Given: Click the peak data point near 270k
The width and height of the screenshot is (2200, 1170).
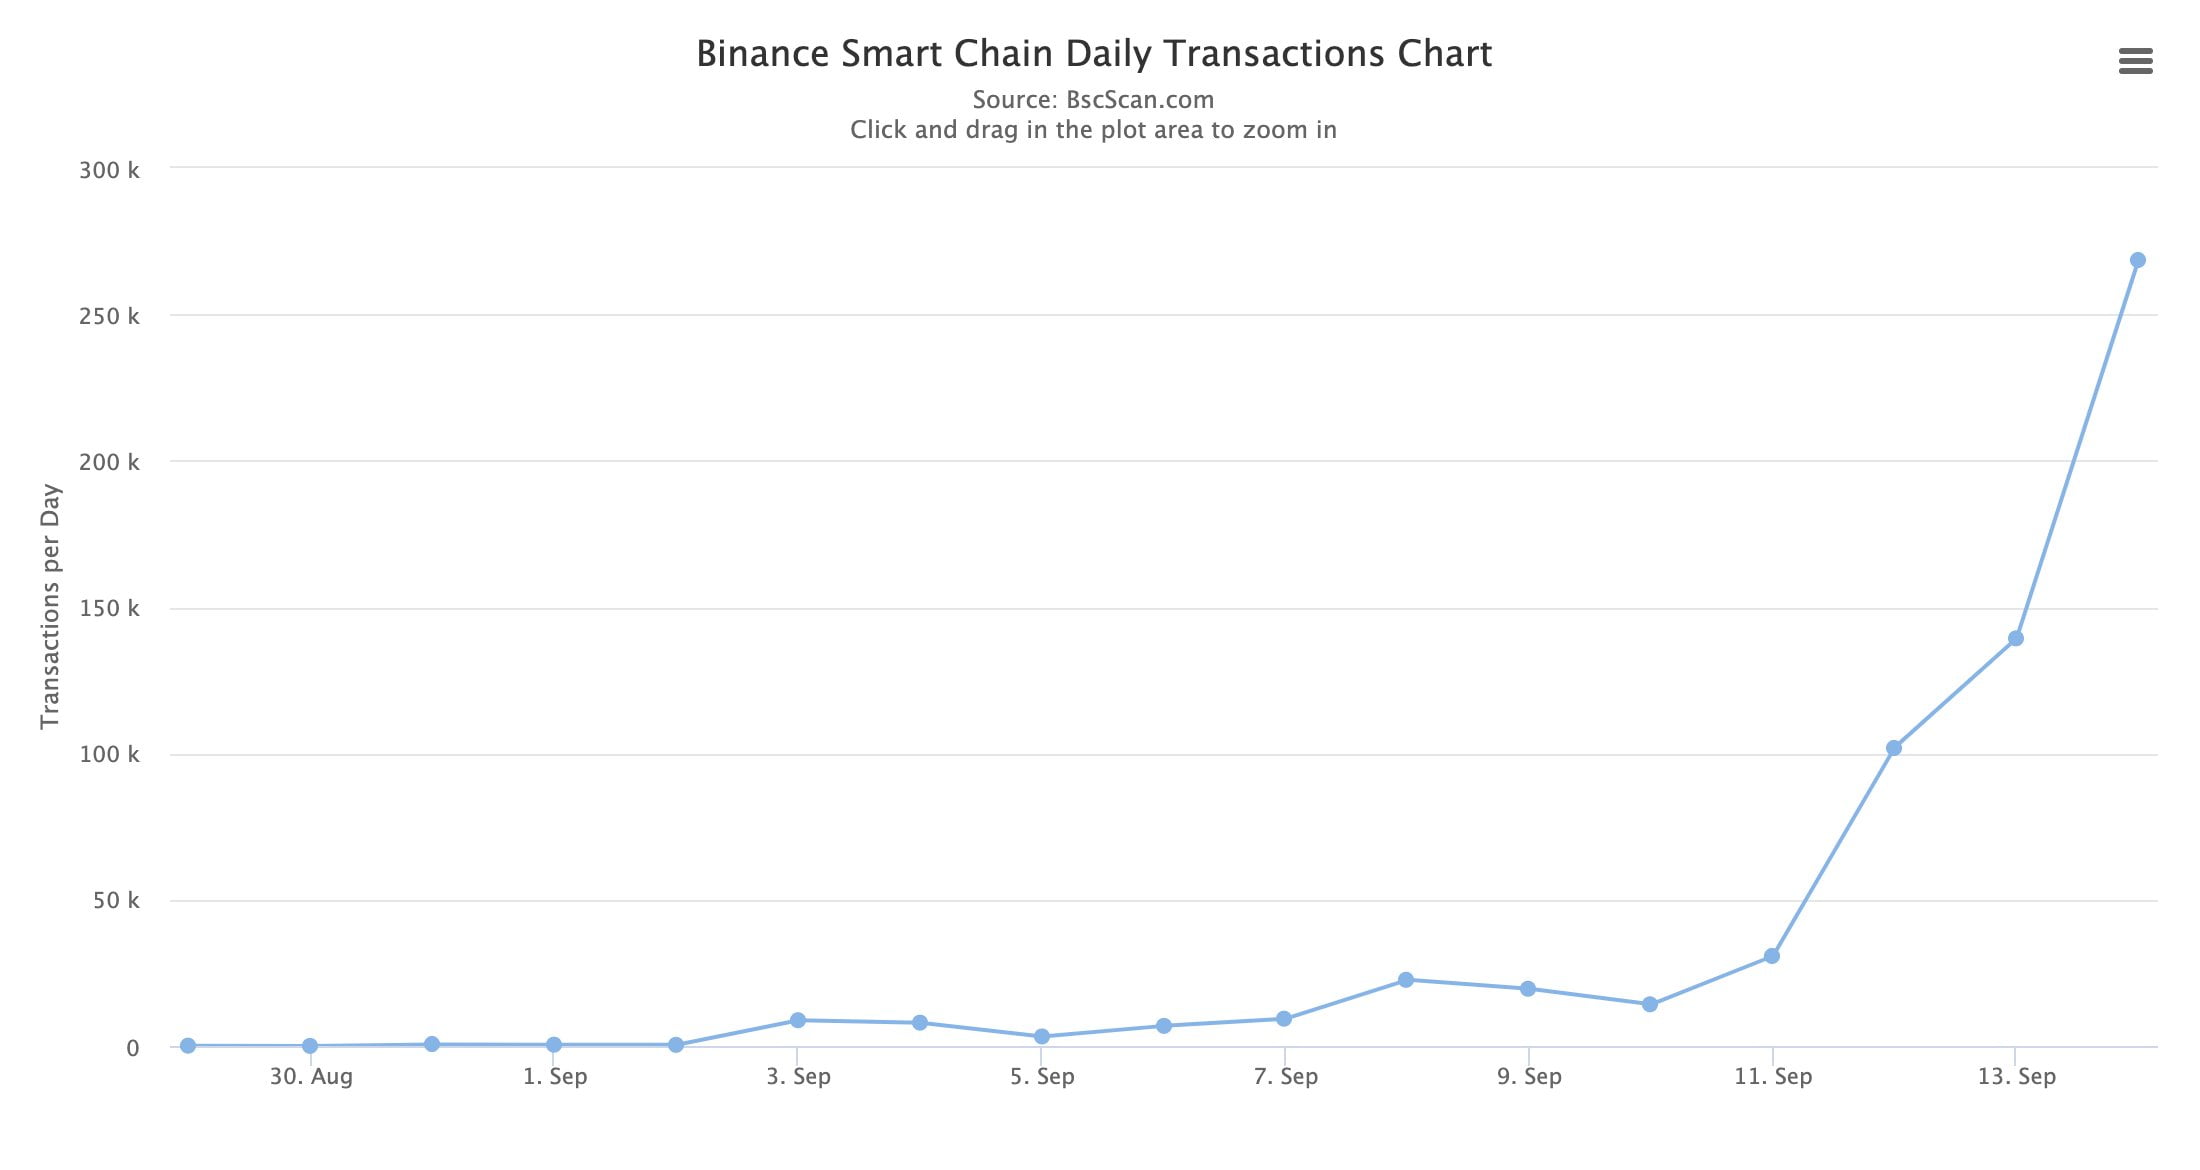Looking at the screenshot, I should pos(2140,260).
